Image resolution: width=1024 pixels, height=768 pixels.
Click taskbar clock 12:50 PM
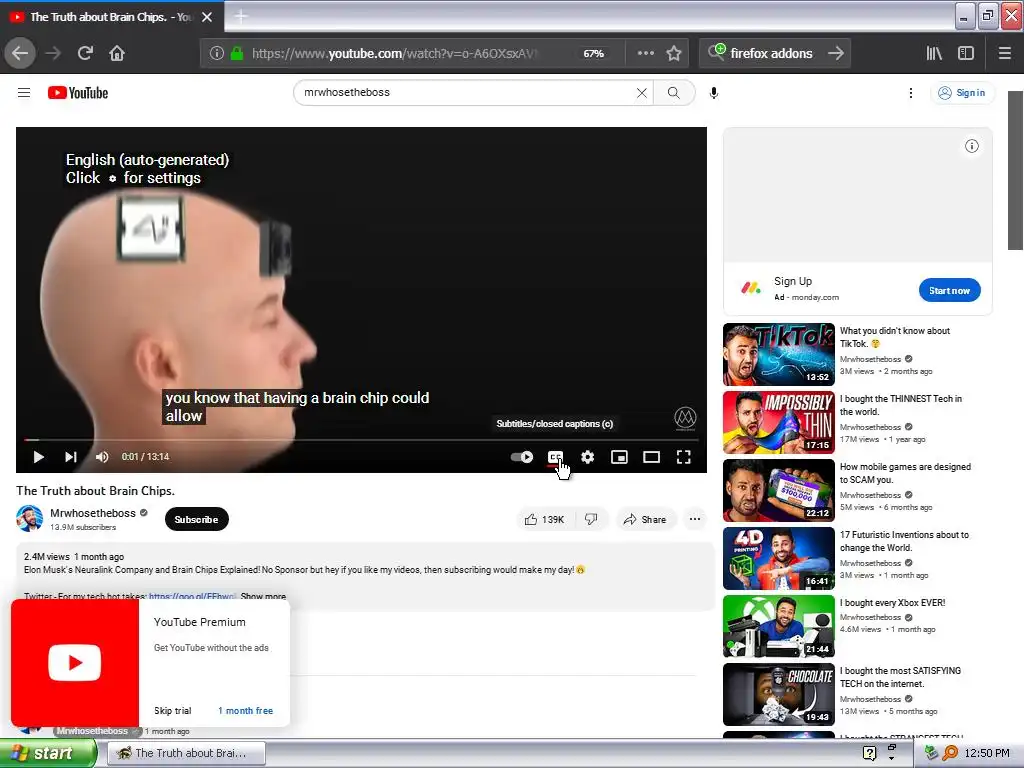[987, 753]
